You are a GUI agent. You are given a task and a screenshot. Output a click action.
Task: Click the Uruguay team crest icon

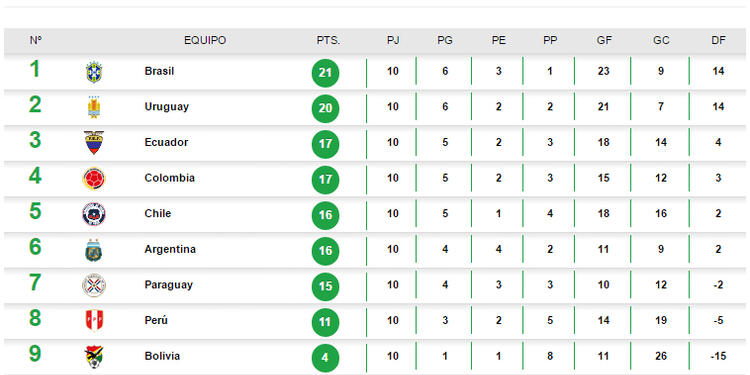[x=94, y=107]
